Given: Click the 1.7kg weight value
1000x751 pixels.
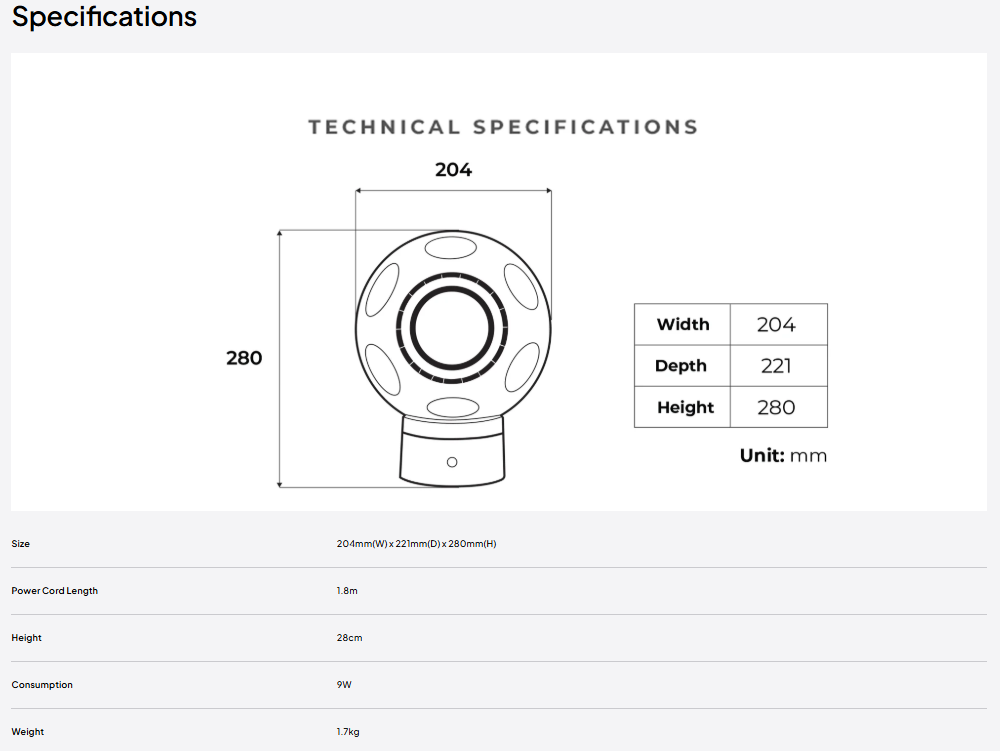Looking at the screenshot, I should pyautogui.click(x=348, y=732).
